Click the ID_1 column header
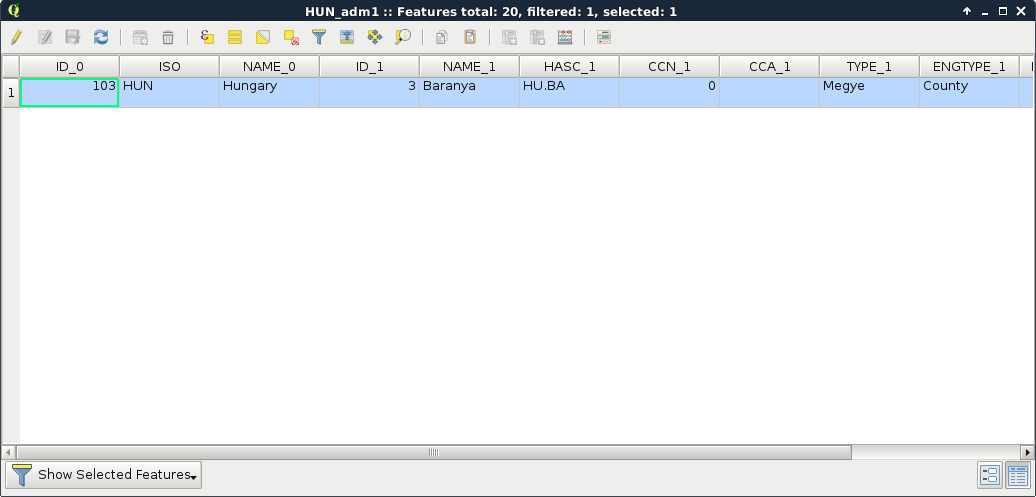The width and height of the screenshot is (1036, 497). 369,67
